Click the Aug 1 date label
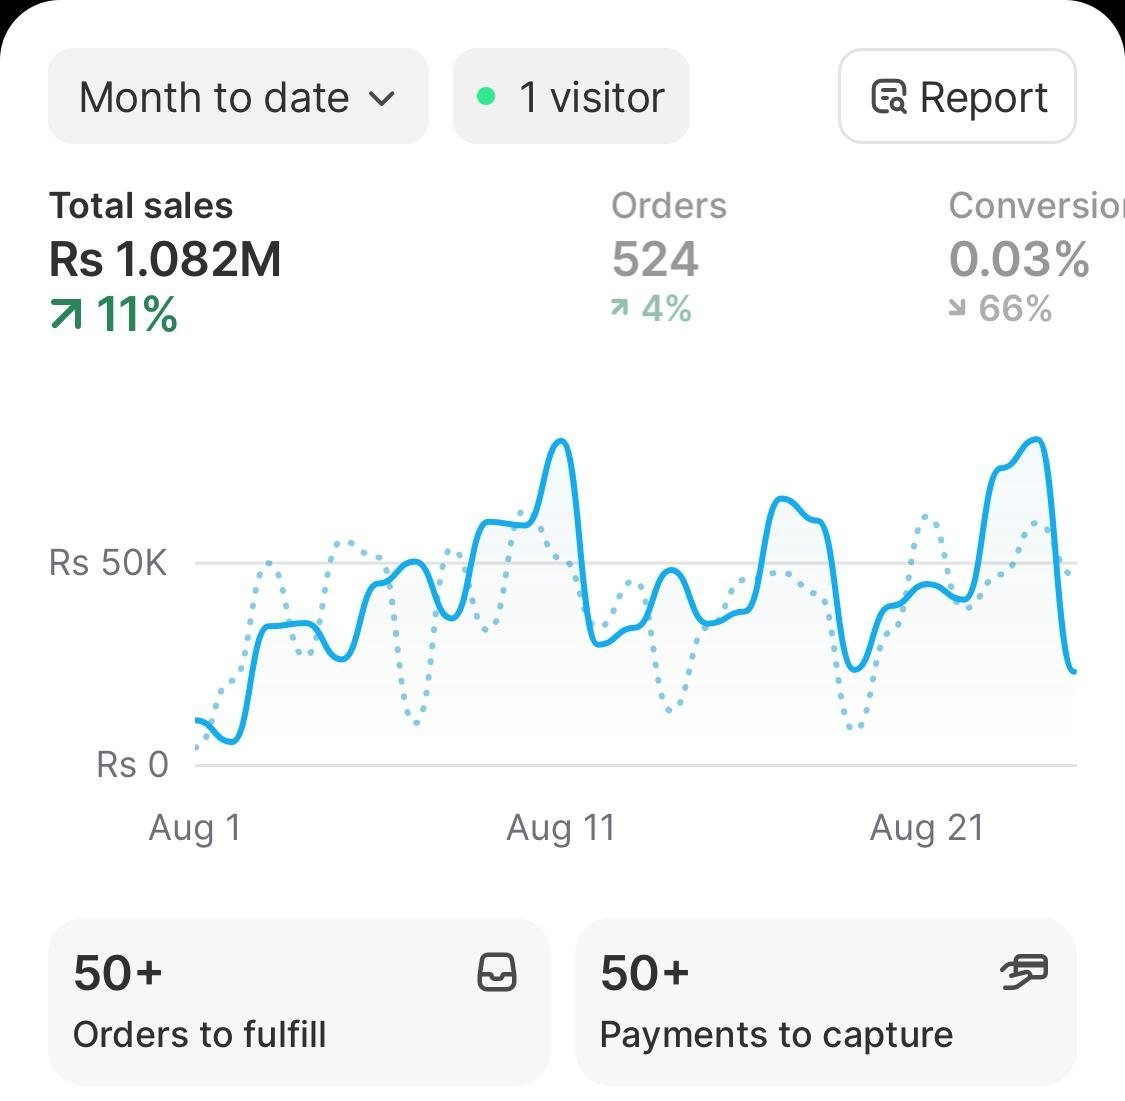Screen dimensions: 1125x1101 tap(194, 828)
